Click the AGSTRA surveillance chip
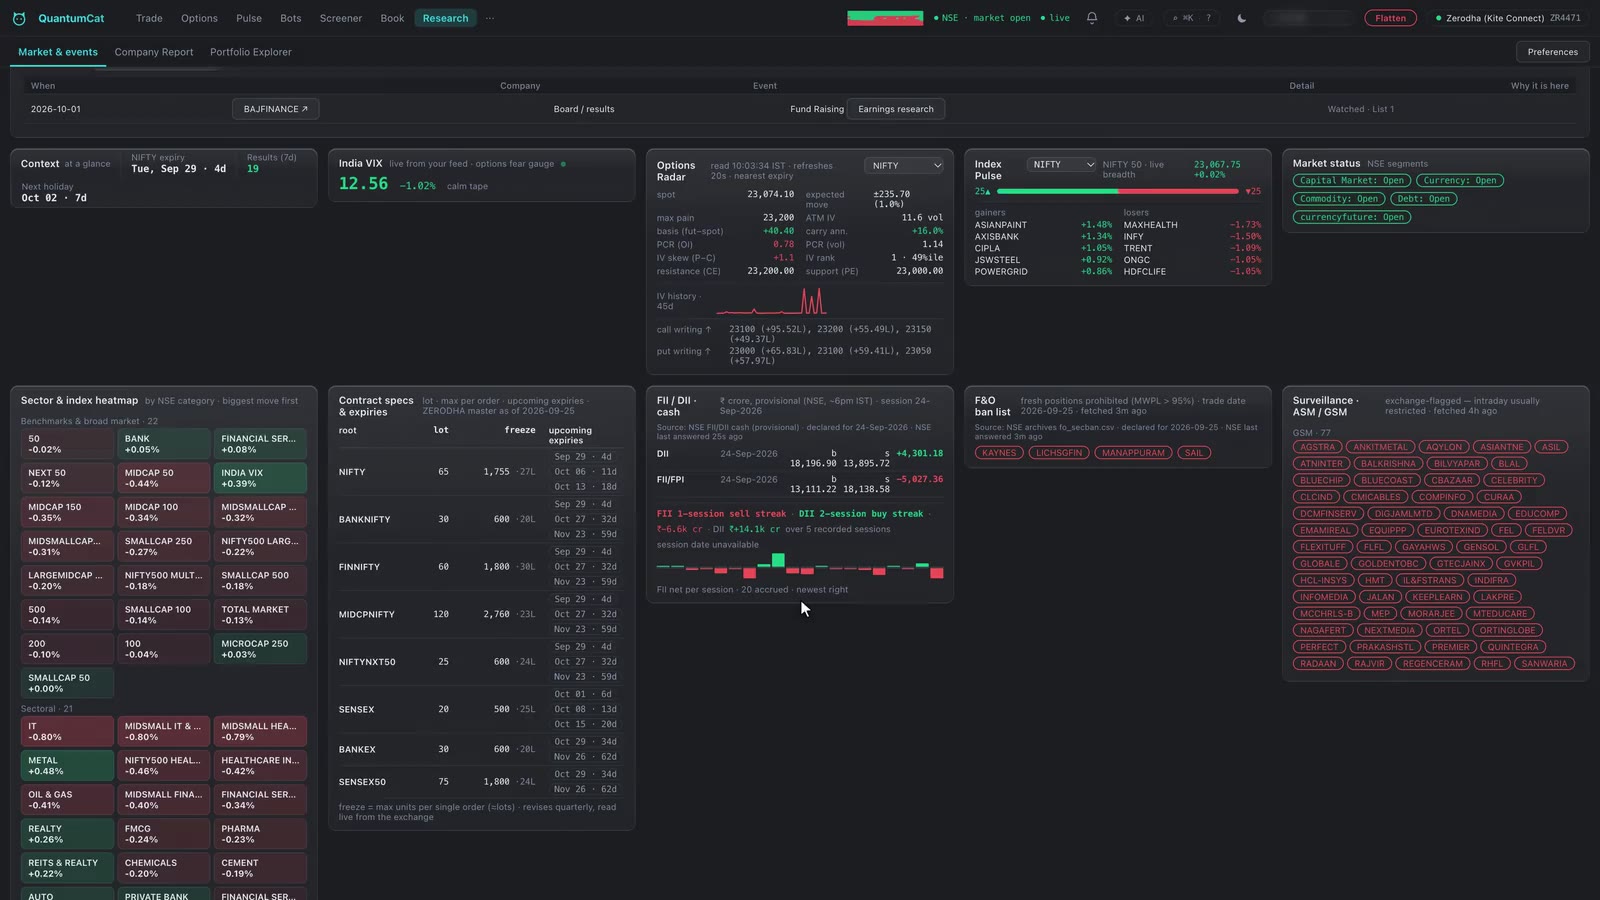Viewport: 1600px width, 900px height. tap(1317, 447)
